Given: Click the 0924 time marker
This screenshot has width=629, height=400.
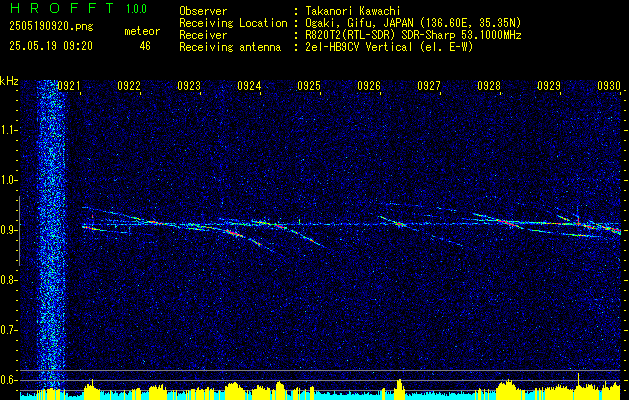Looking at the screenshot, I should pos(249,86).
